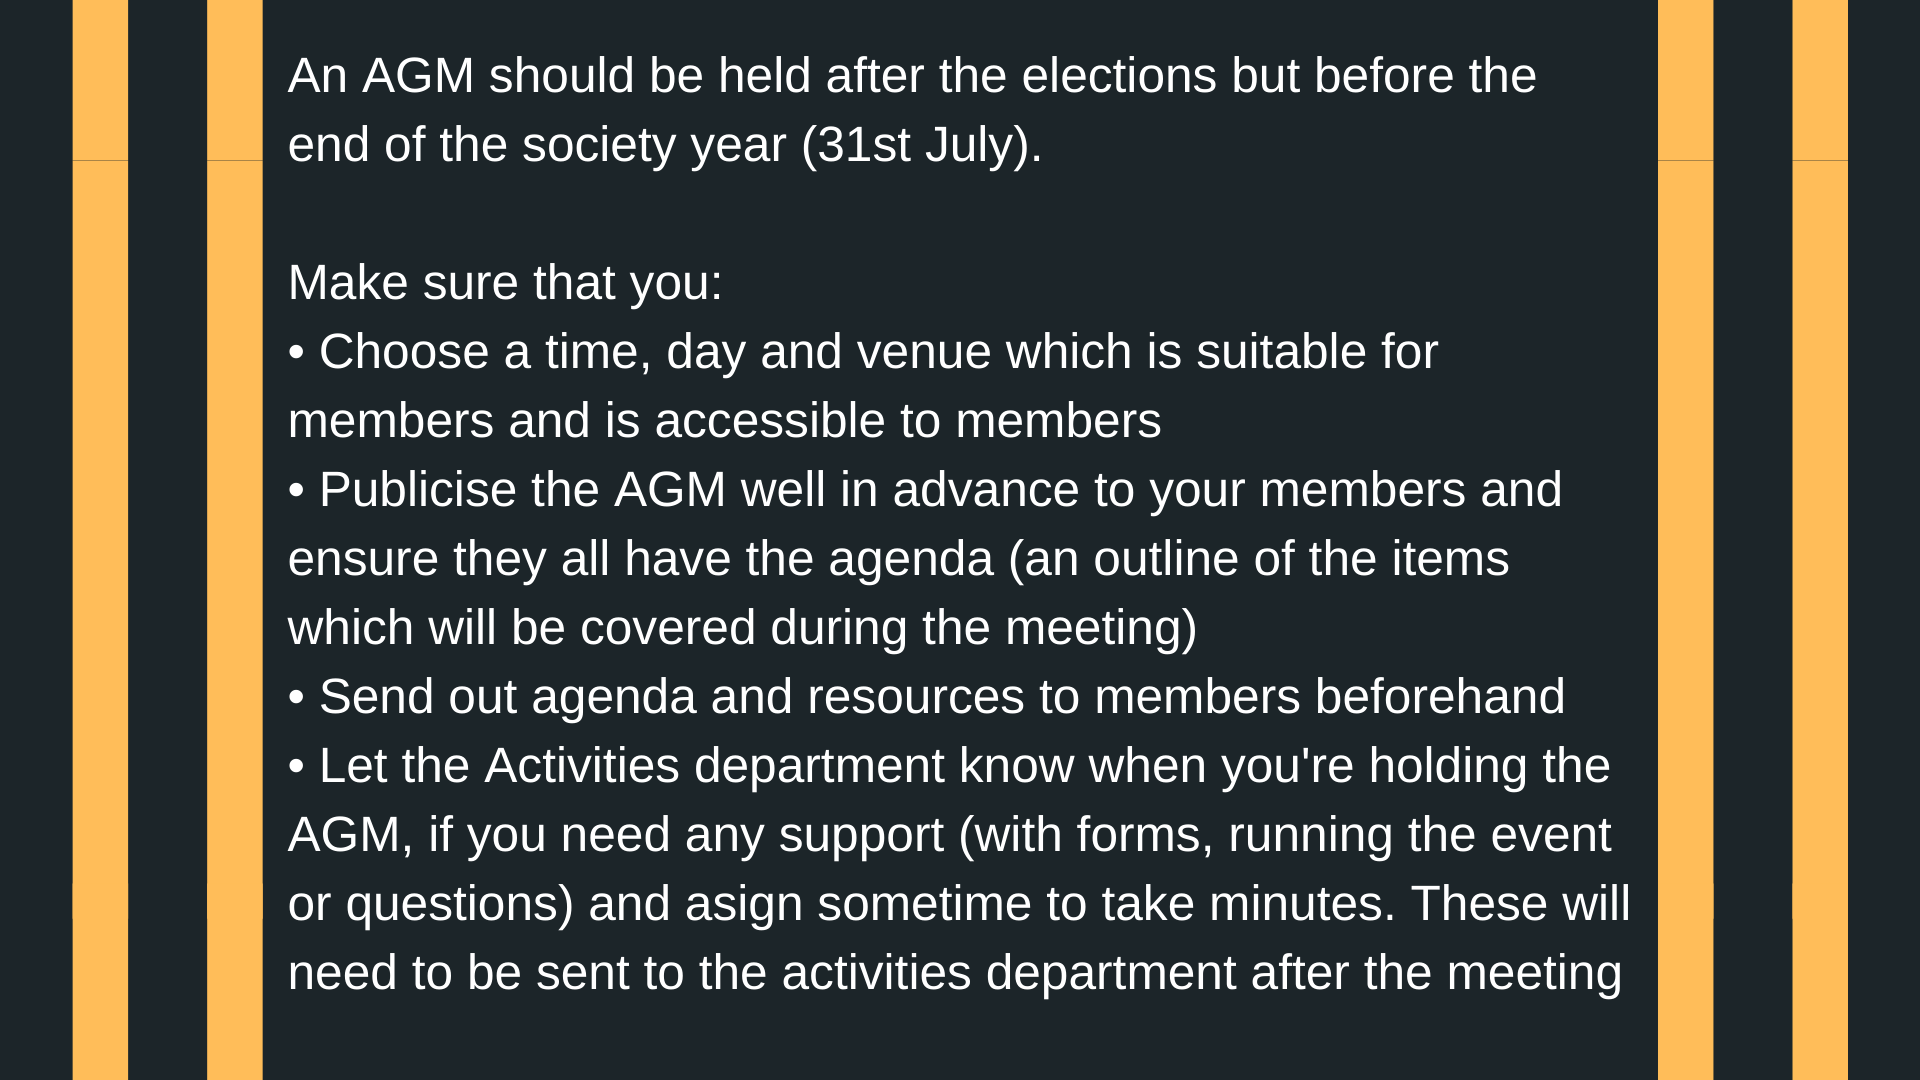Click the last line 'need to be sent to the activities department'
The height and width of the screenshot is (1080, 1920).
click(955, 973)
